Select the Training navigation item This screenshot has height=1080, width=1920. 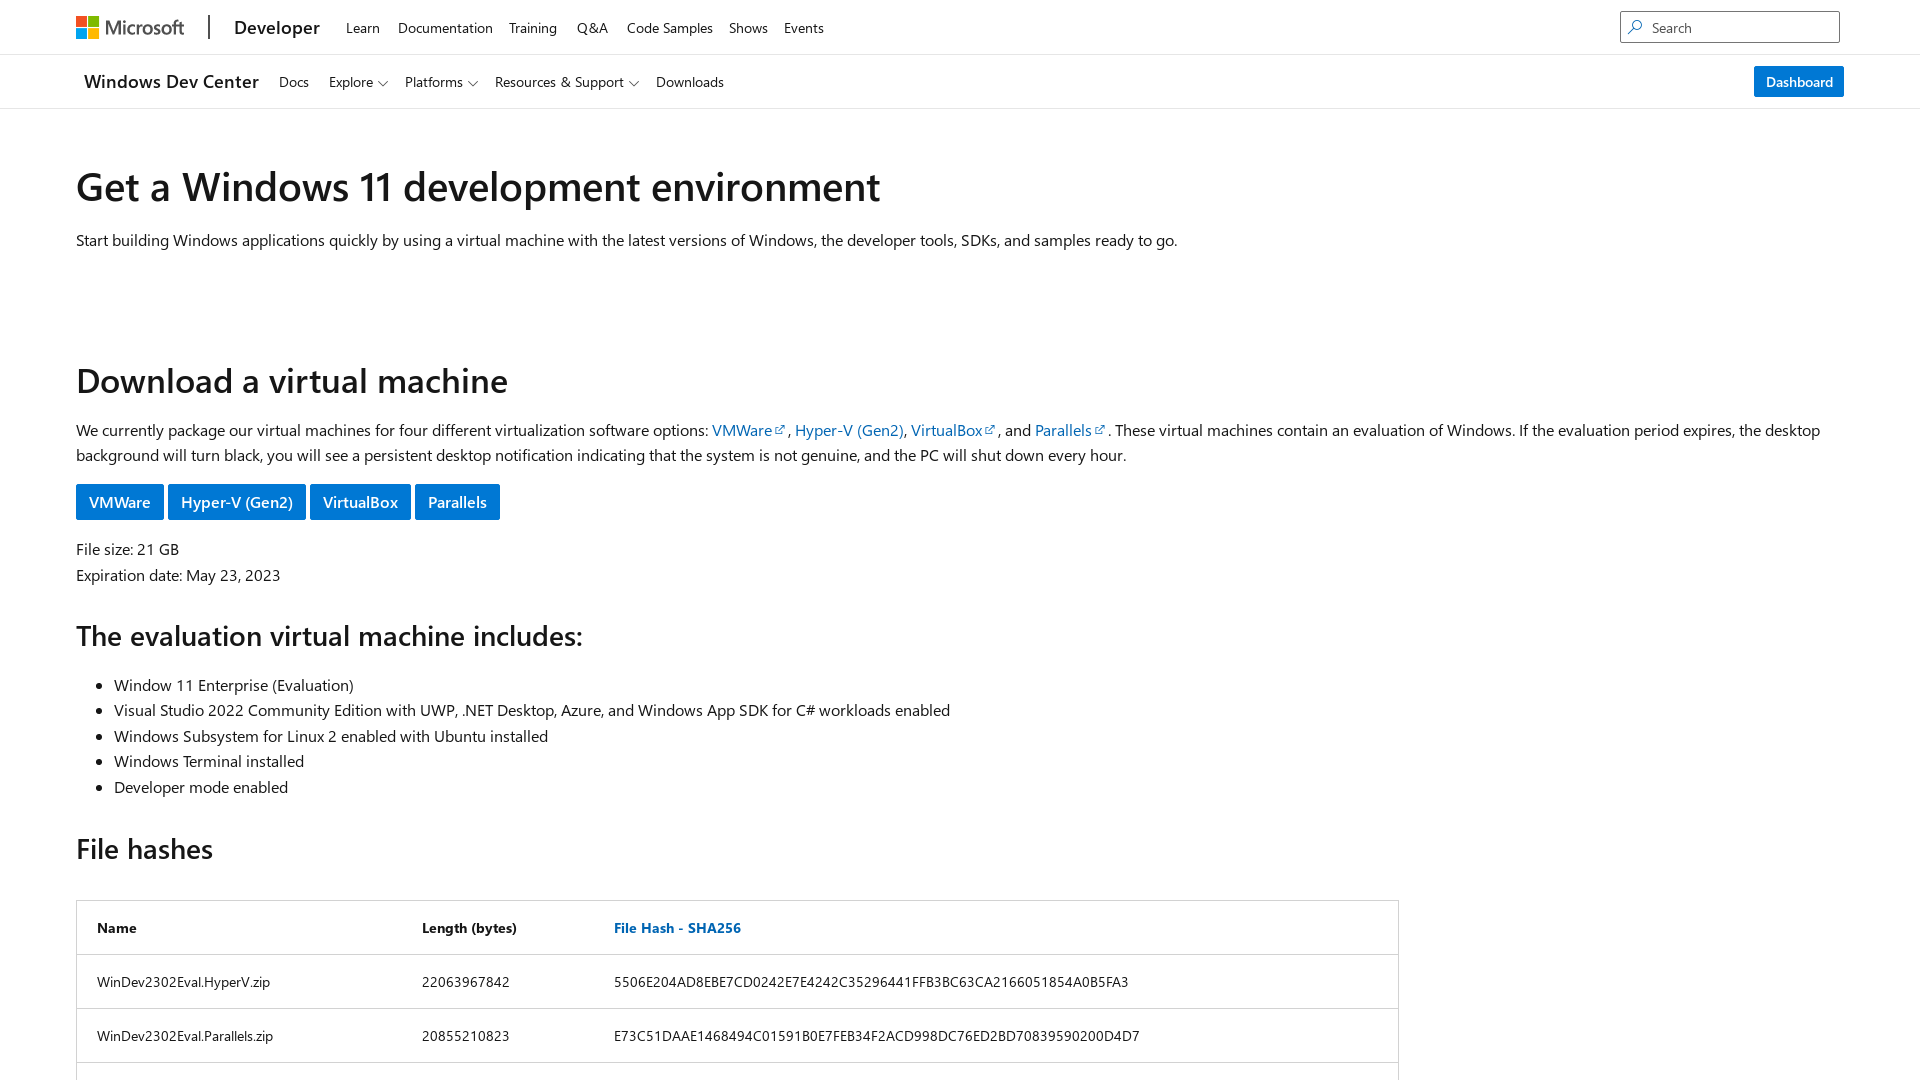pyautogui.click(x=533, y=28)
